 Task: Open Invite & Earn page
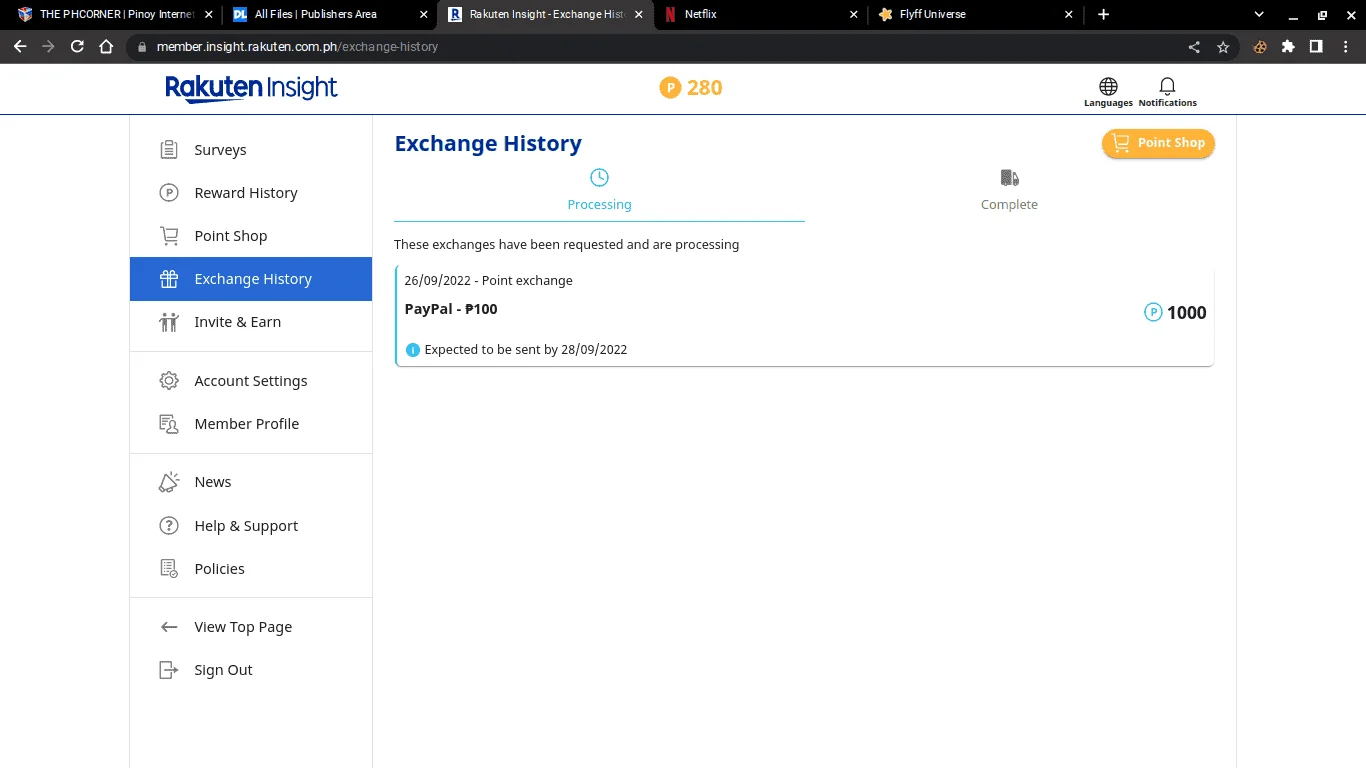[250, 322]
